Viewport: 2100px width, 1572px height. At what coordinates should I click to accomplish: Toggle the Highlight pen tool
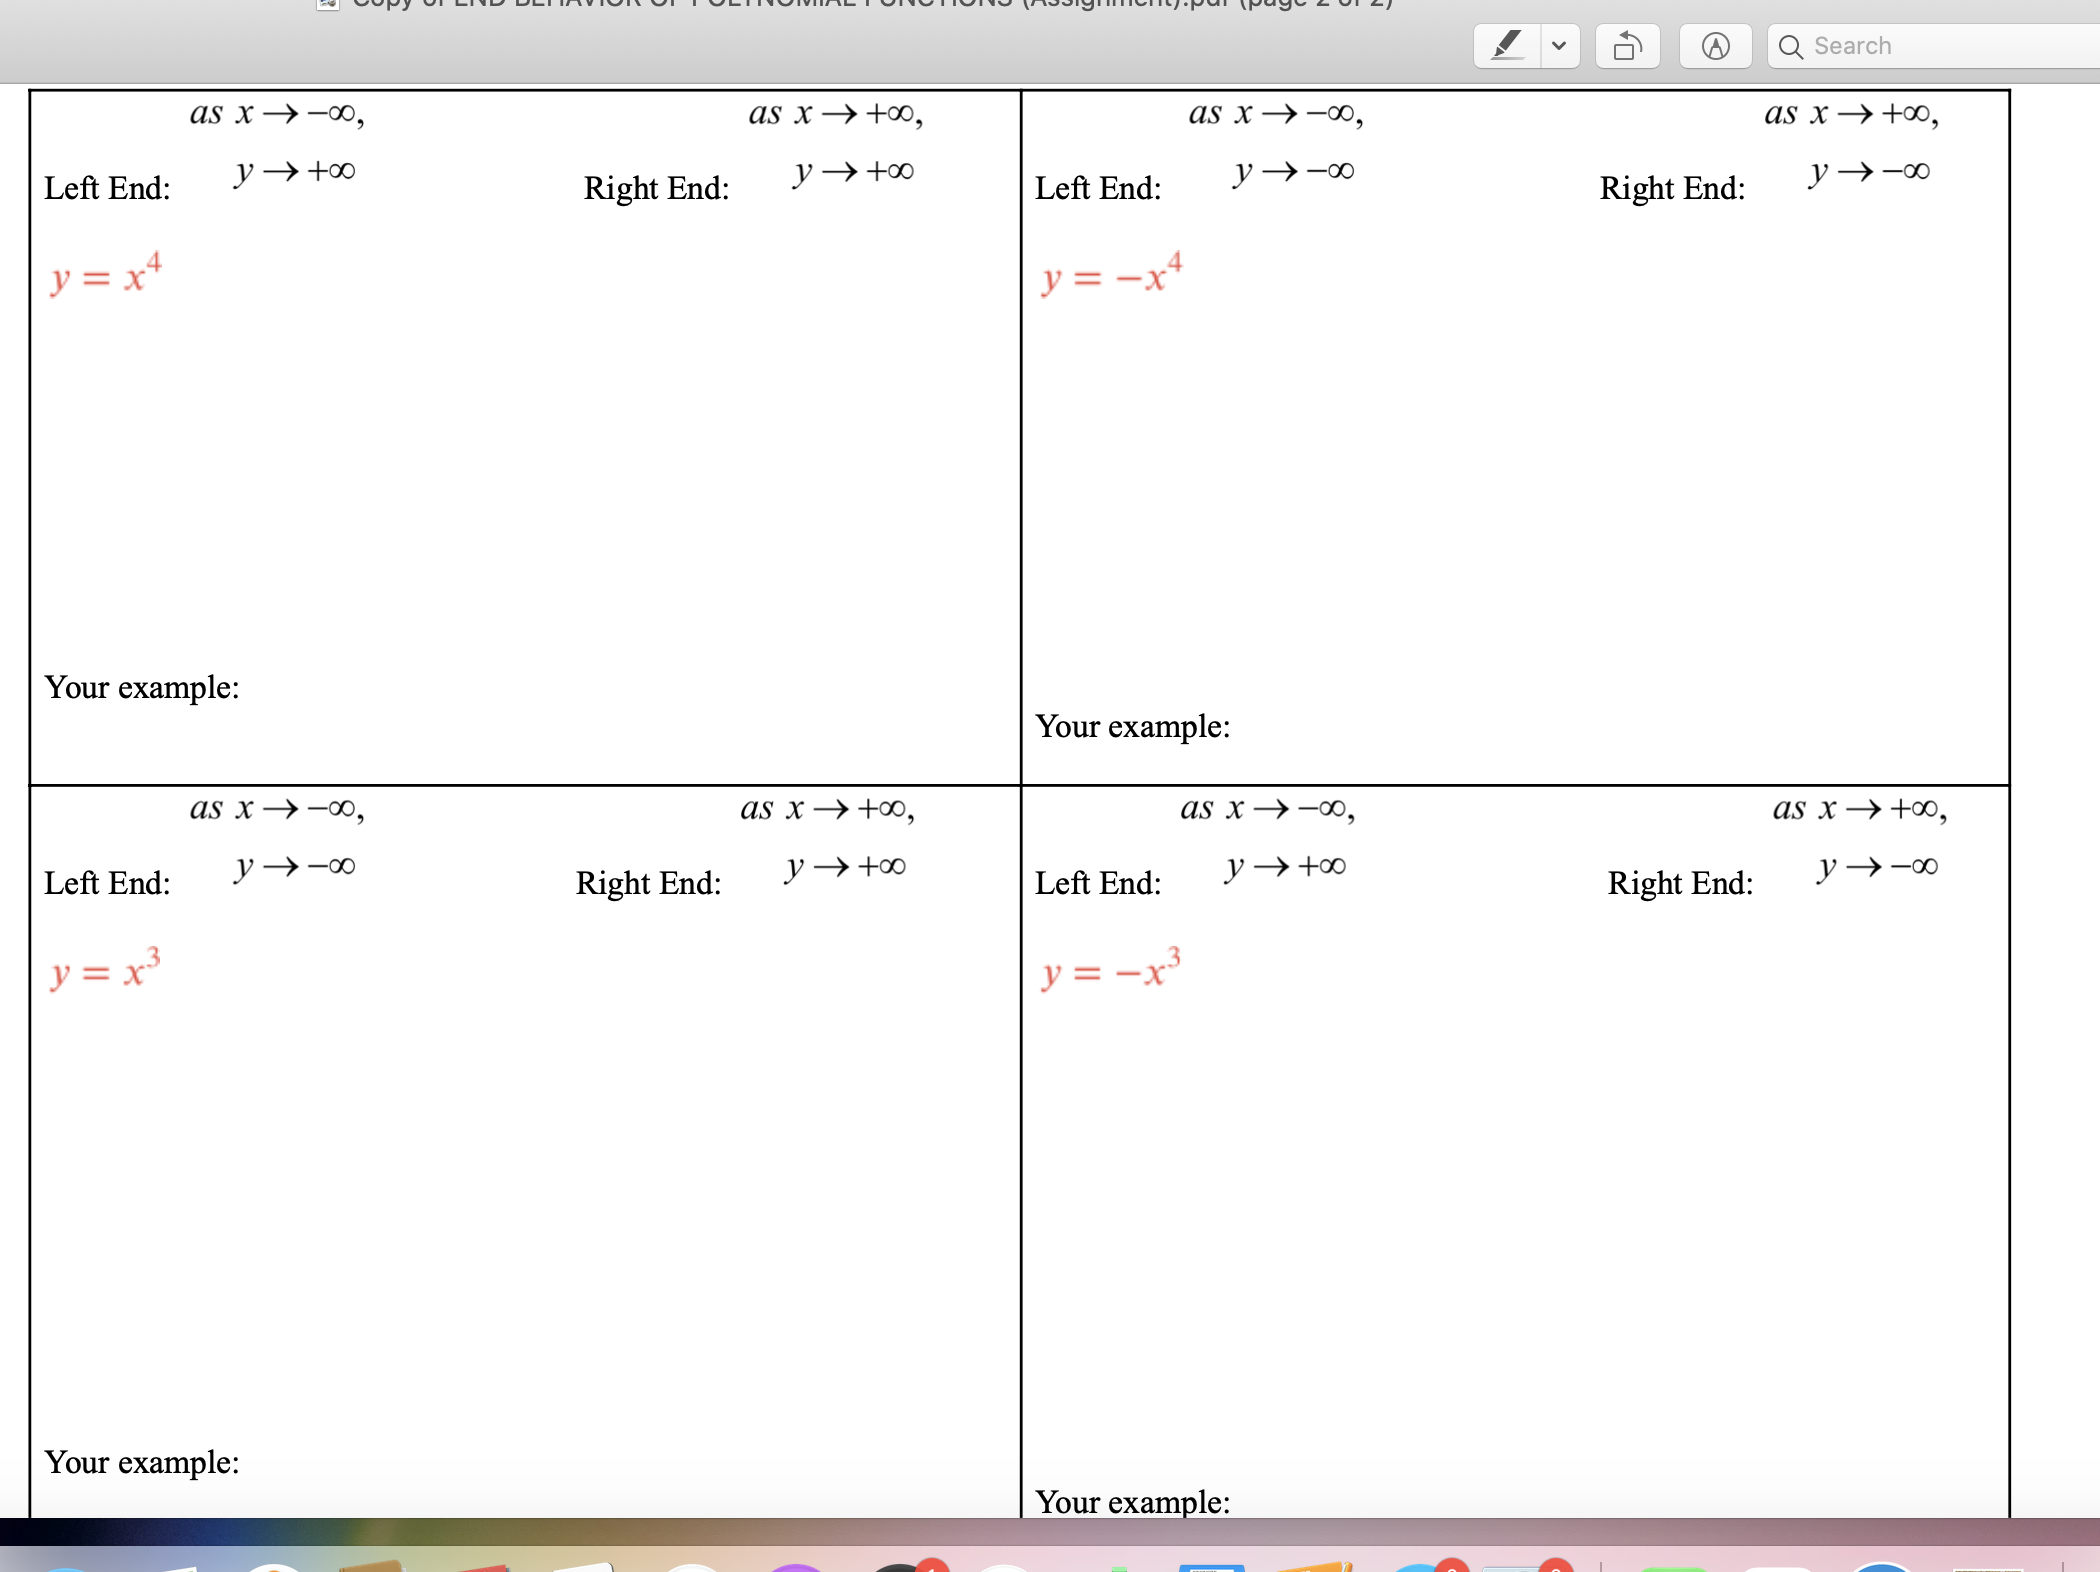click(1507, 46)
